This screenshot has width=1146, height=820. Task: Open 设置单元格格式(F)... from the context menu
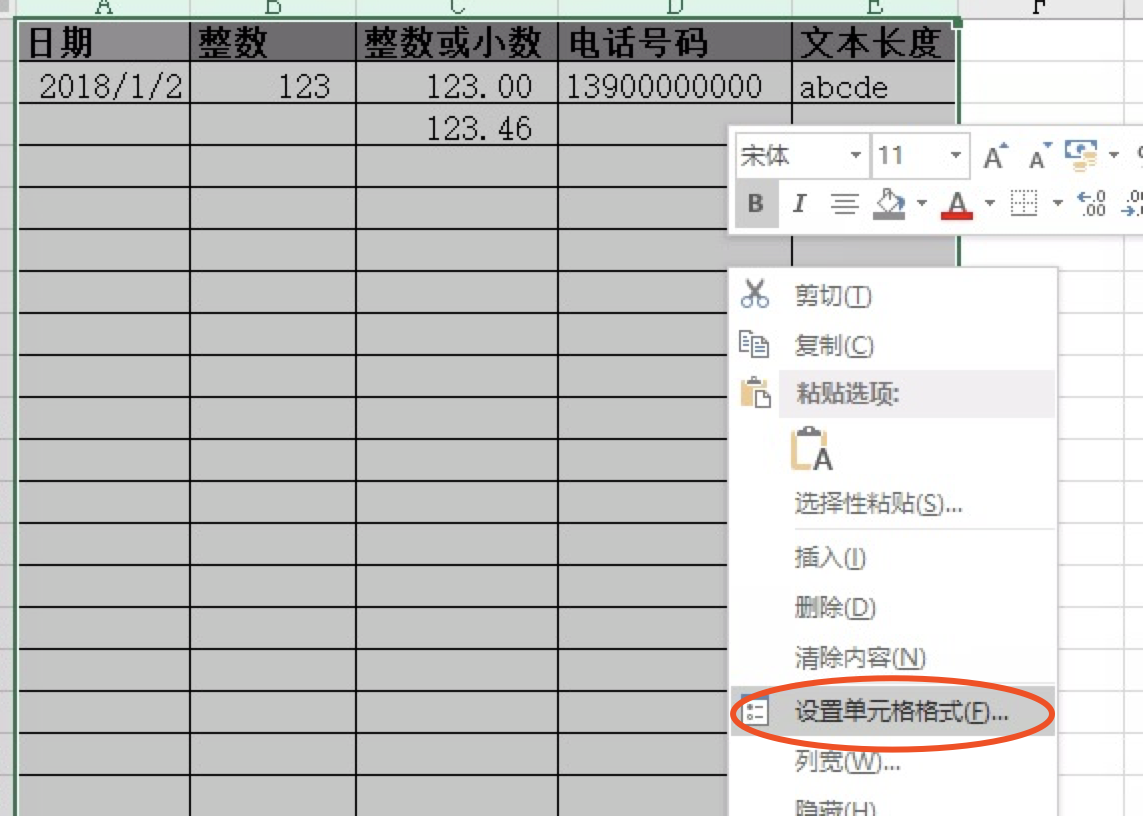(x=893, y=711)
